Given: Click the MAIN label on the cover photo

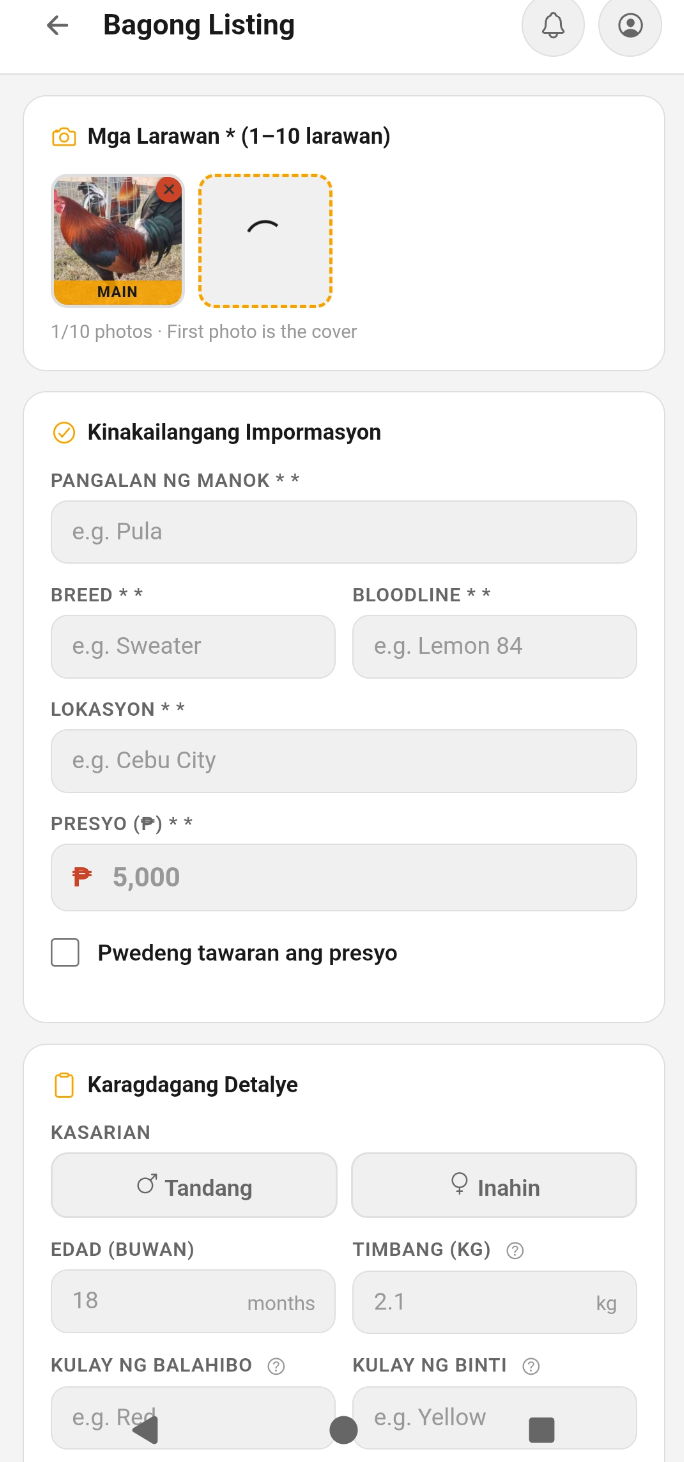Looking at the screenshot, I should pyautogui.click(x=117, y=291).
